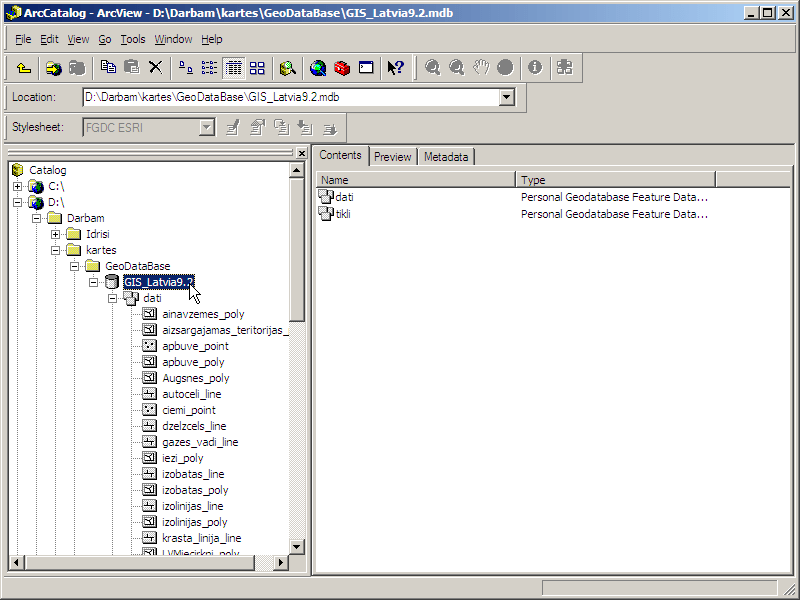Click the Disconnect From Folder icon
The height and width of the screenshot is (600, 800).
tap(77, 68)
